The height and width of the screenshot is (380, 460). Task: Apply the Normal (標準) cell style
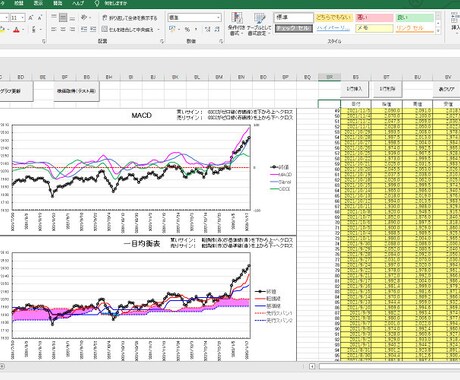(x=294, y=17)
